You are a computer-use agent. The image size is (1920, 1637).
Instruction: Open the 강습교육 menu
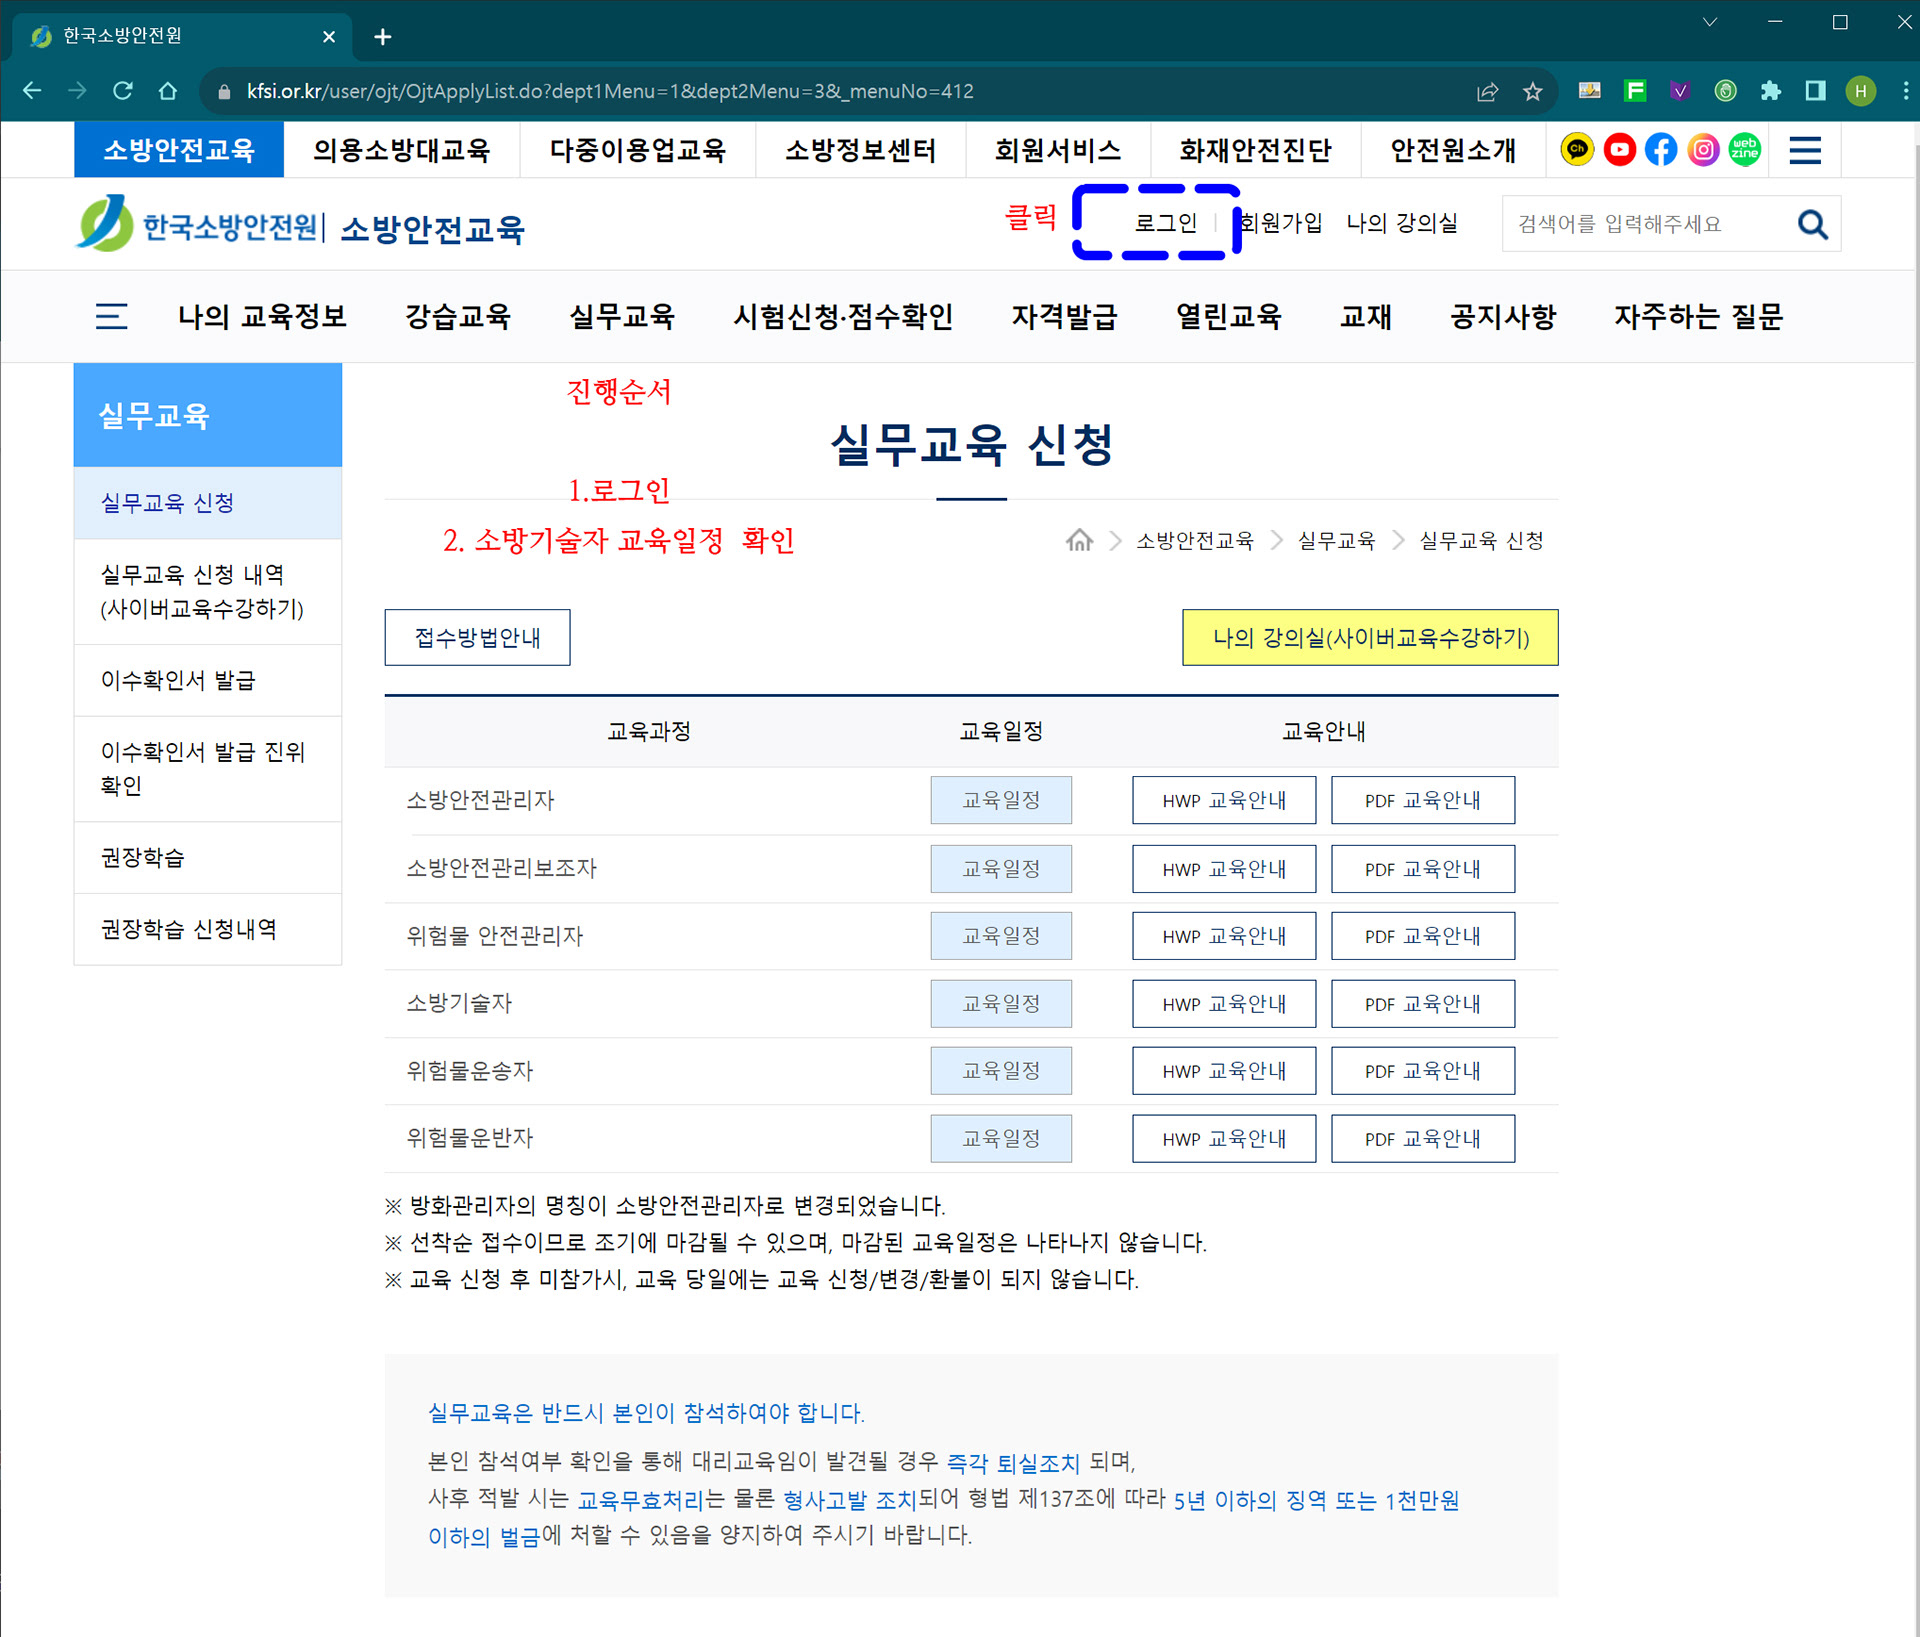point(458,317)
